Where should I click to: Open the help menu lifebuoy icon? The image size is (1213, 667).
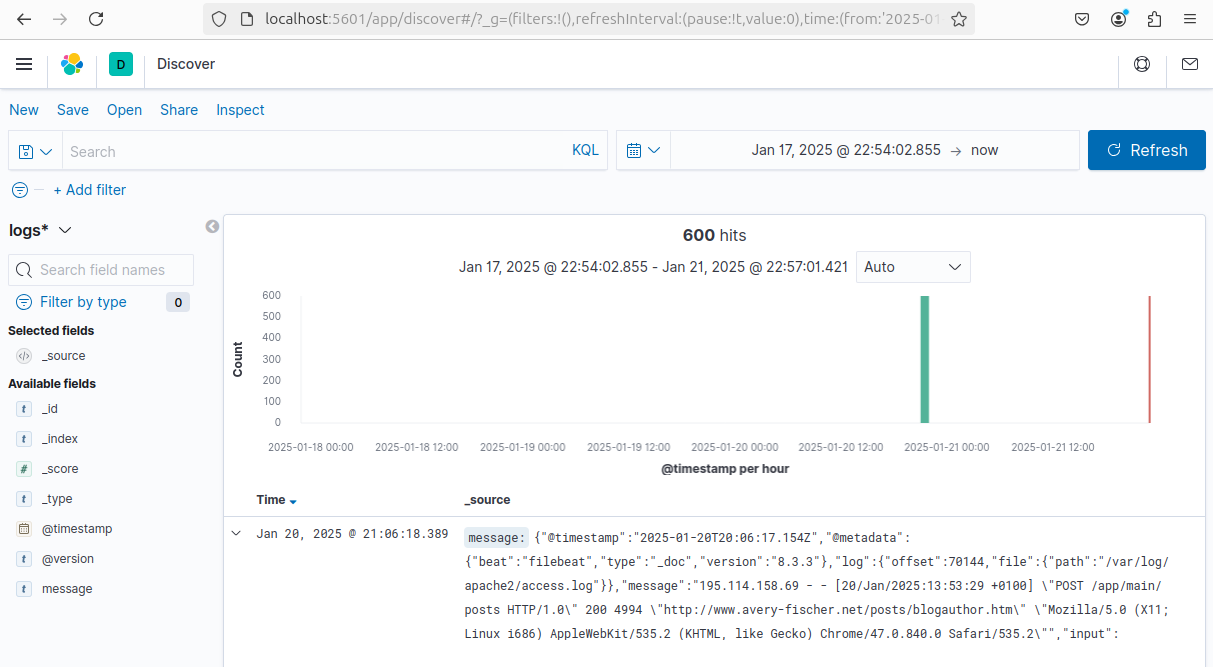click(x=1141, y=64)
